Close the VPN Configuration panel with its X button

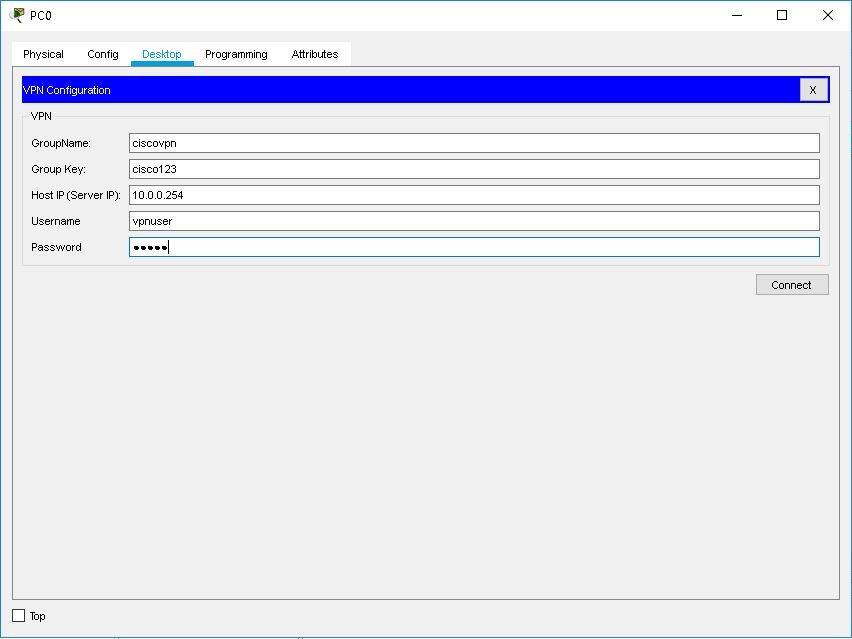(x=813, y=89)
